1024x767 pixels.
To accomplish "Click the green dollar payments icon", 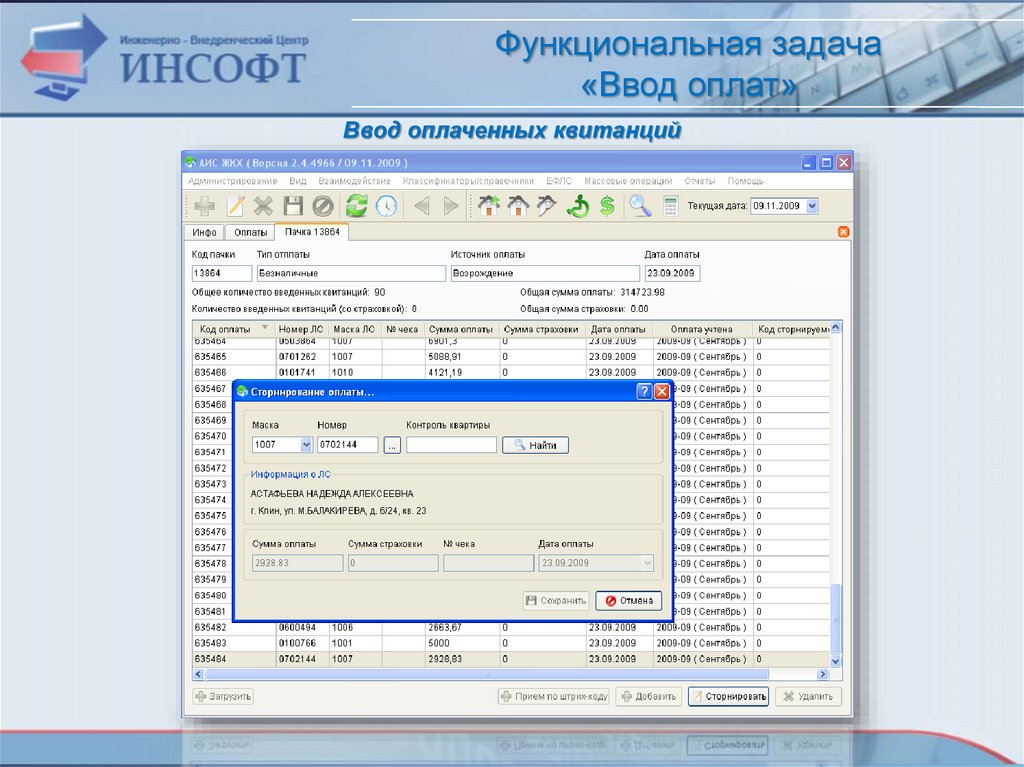I will click(607, 206).
